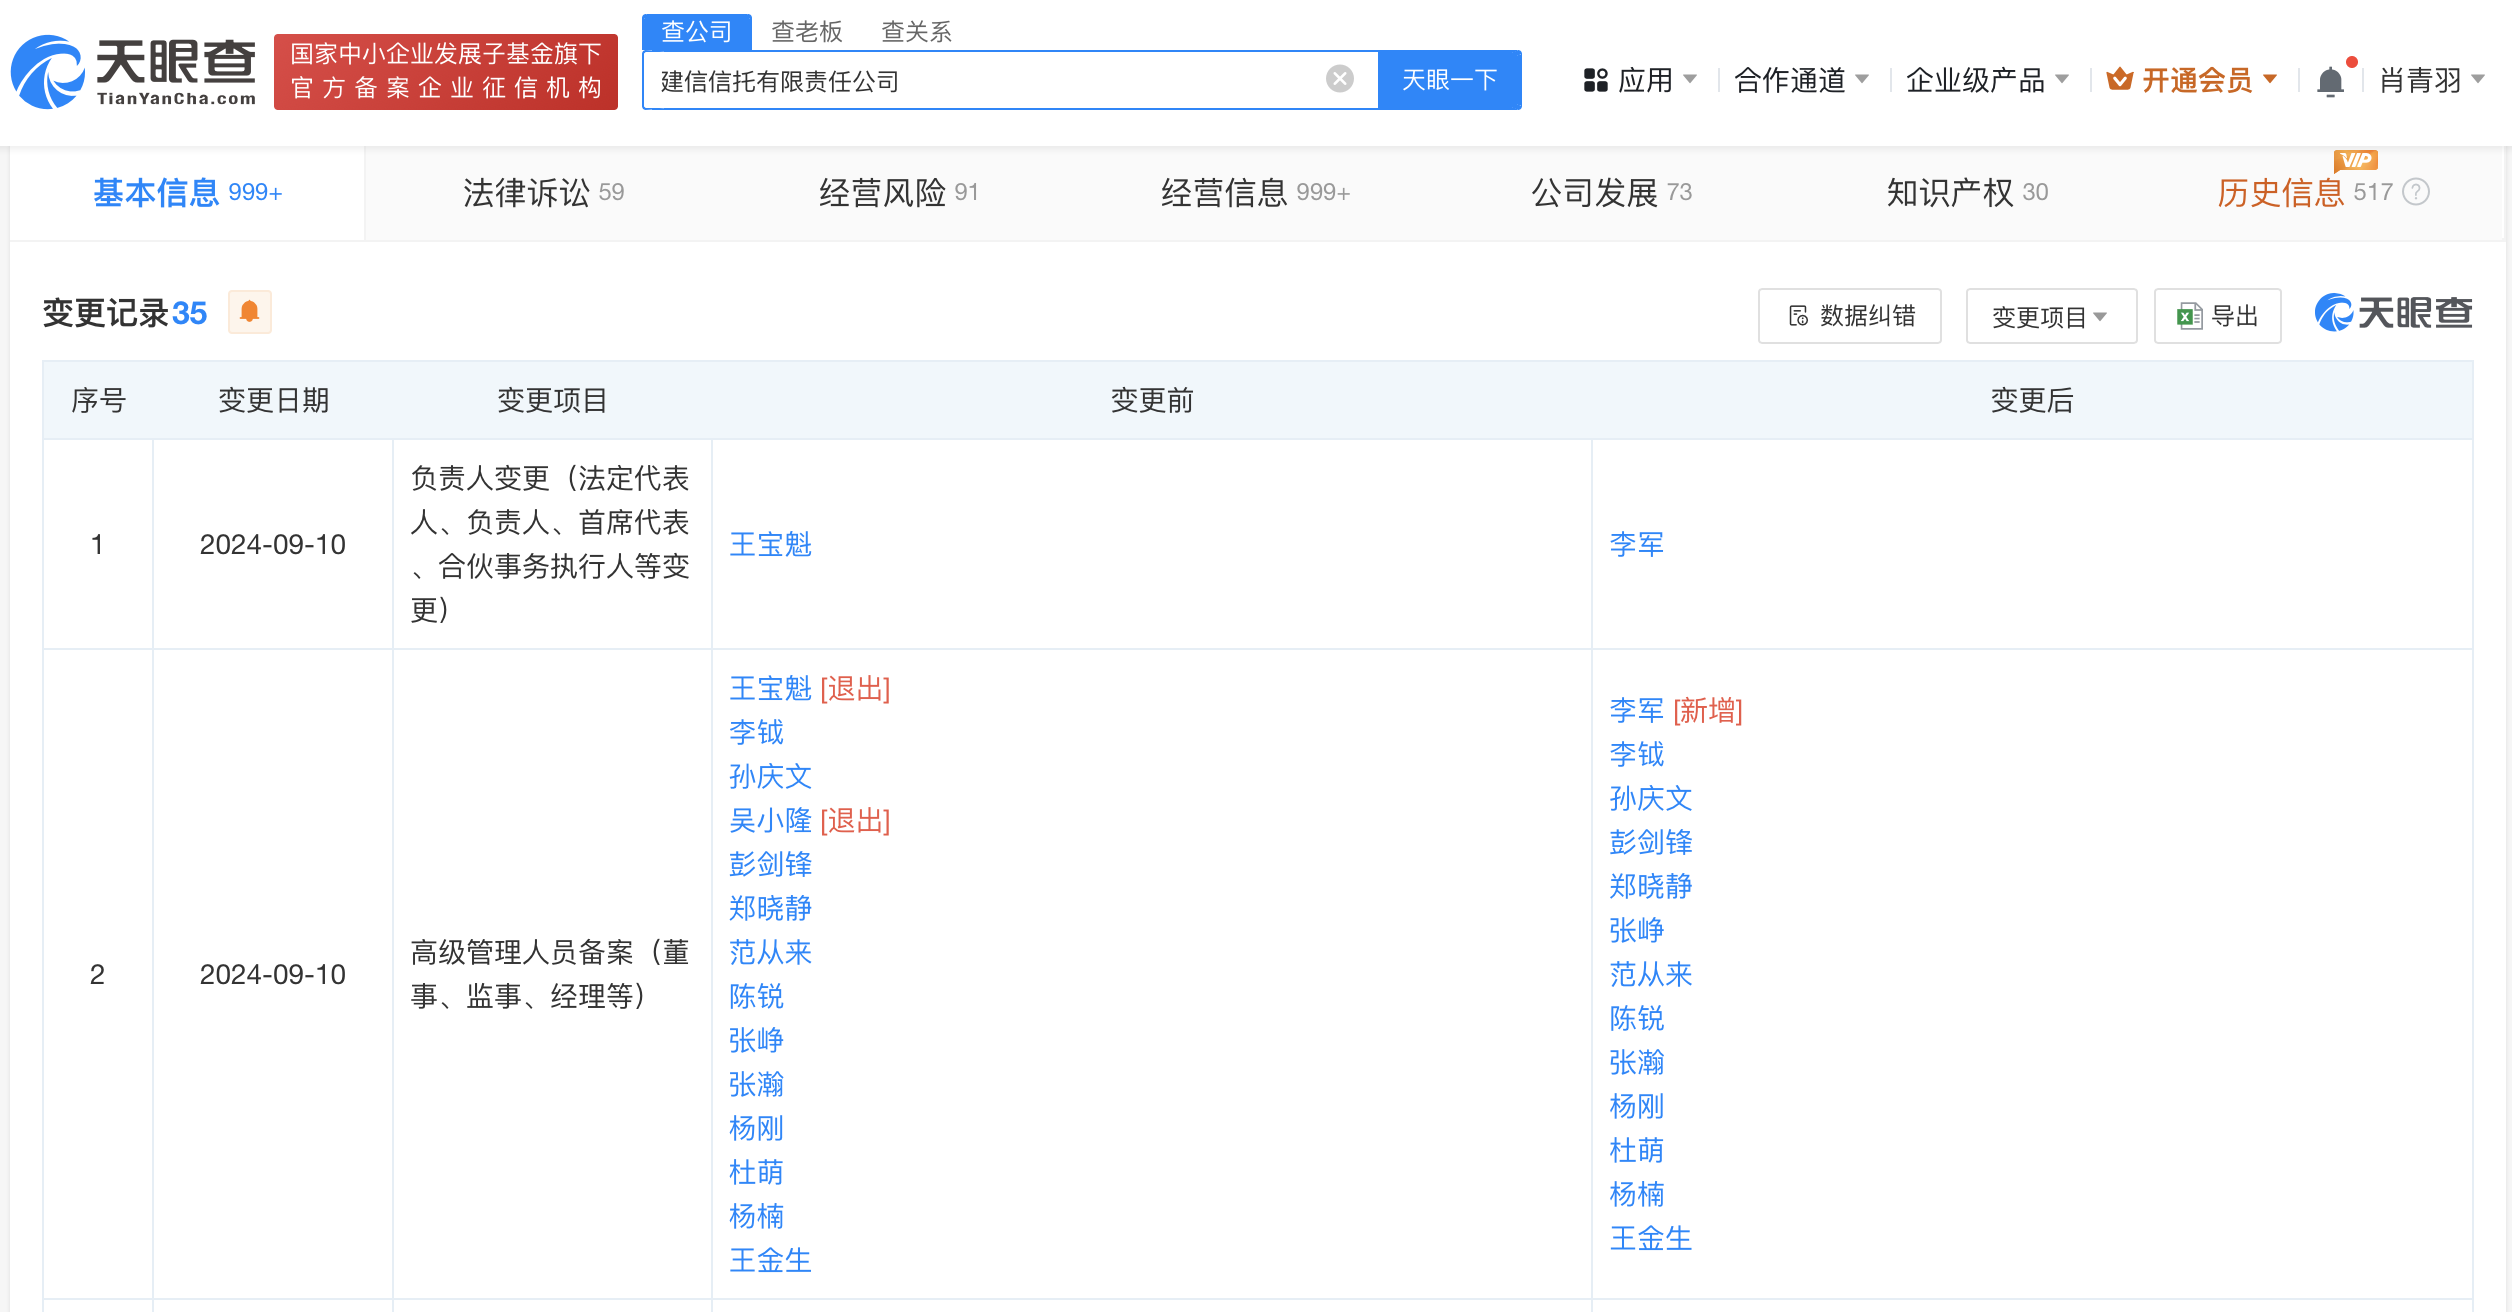This screenshot has width=2512, height=1312.
Task: Open 杨楠 link in 变更前 column
Action: pyautogui.click(x=756, y=1216)
